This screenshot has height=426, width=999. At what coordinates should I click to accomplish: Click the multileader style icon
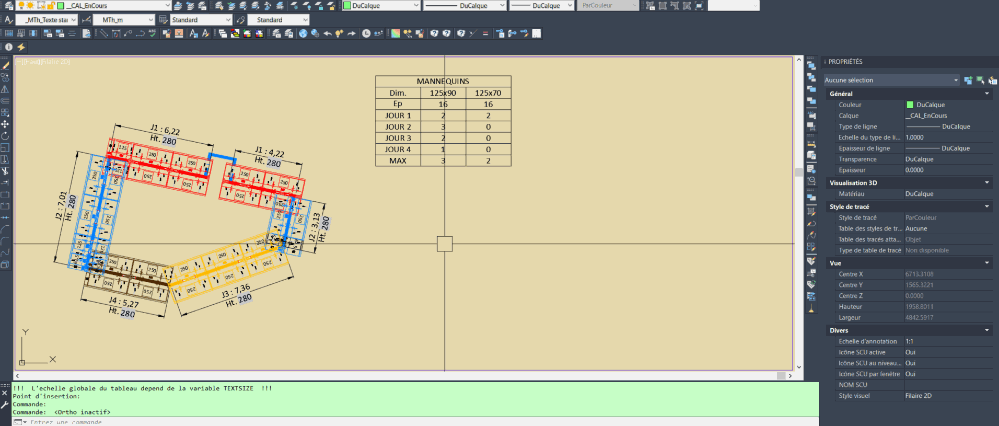[240, 20]
